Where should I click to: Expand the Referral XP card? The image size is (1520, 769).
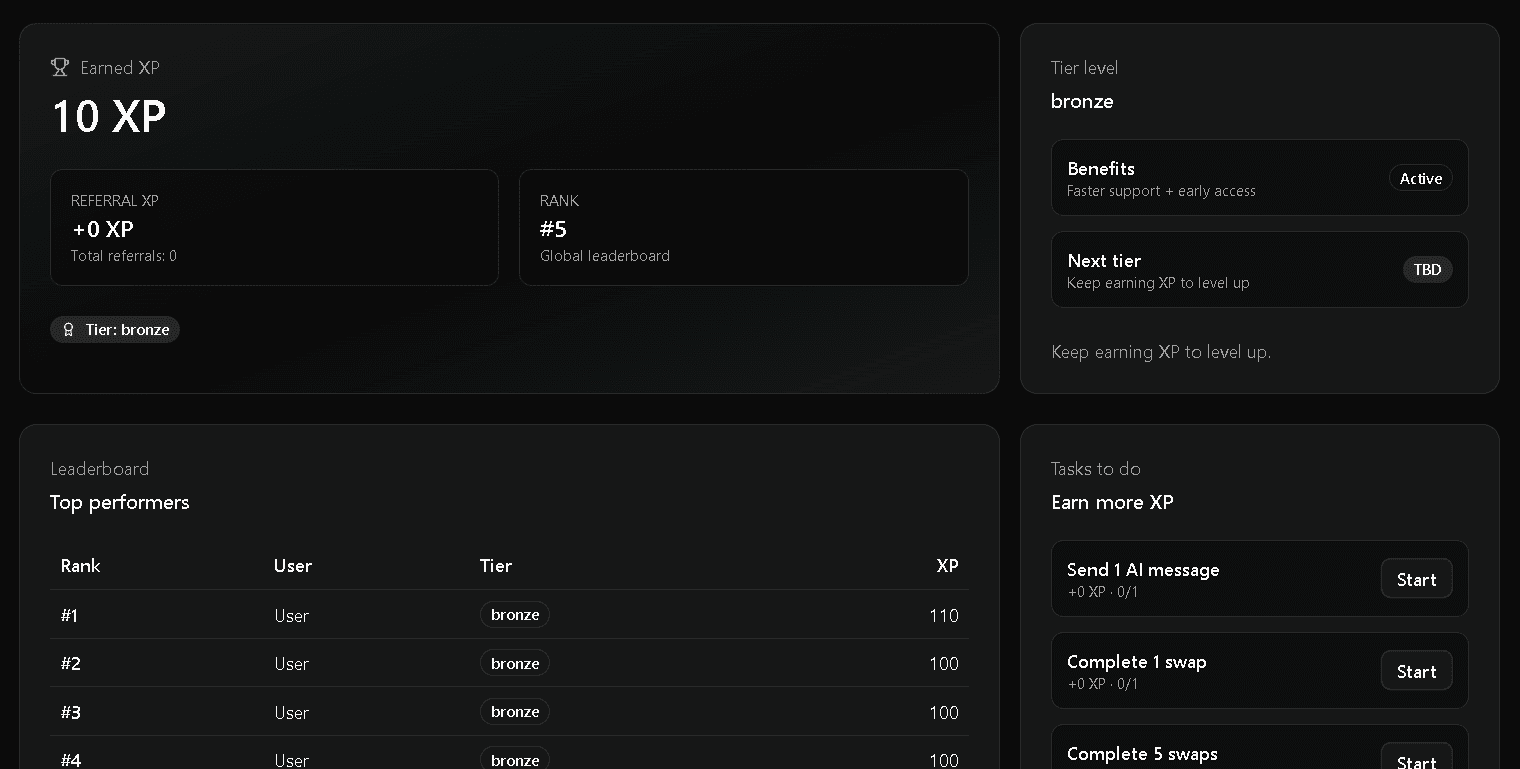pos(274,227)
